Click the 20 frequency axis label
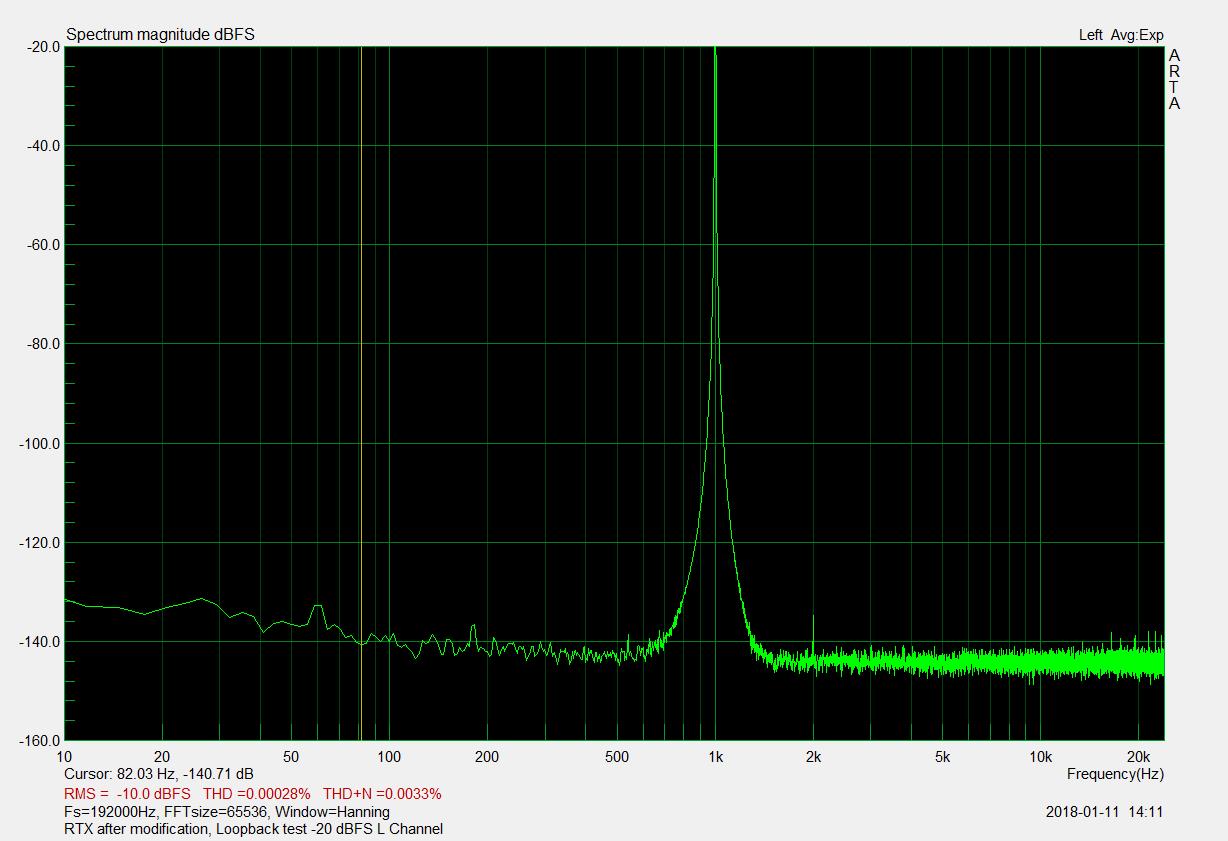 pyautogui.click(x=162, y=757)
